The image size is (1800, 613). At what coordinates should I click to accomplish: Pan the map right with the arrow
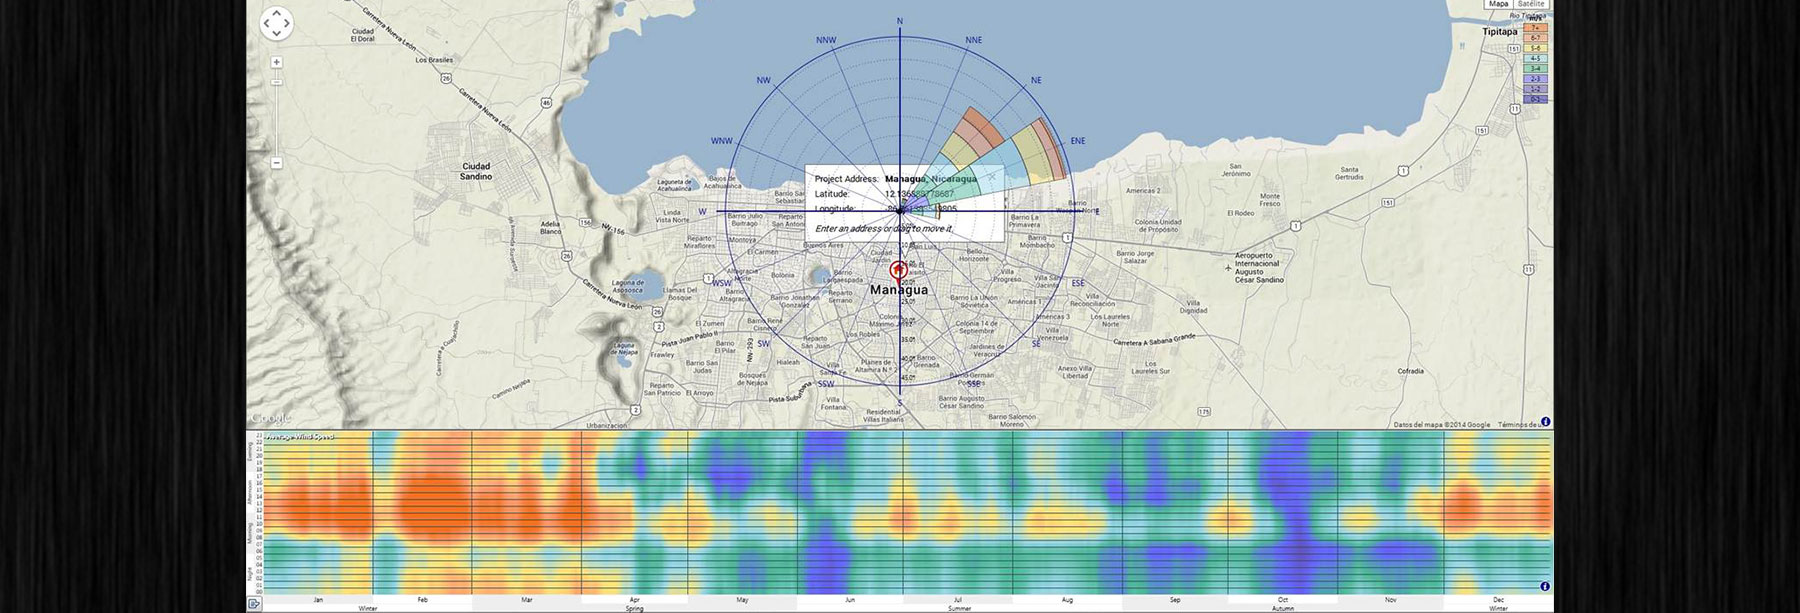(288, 24)
